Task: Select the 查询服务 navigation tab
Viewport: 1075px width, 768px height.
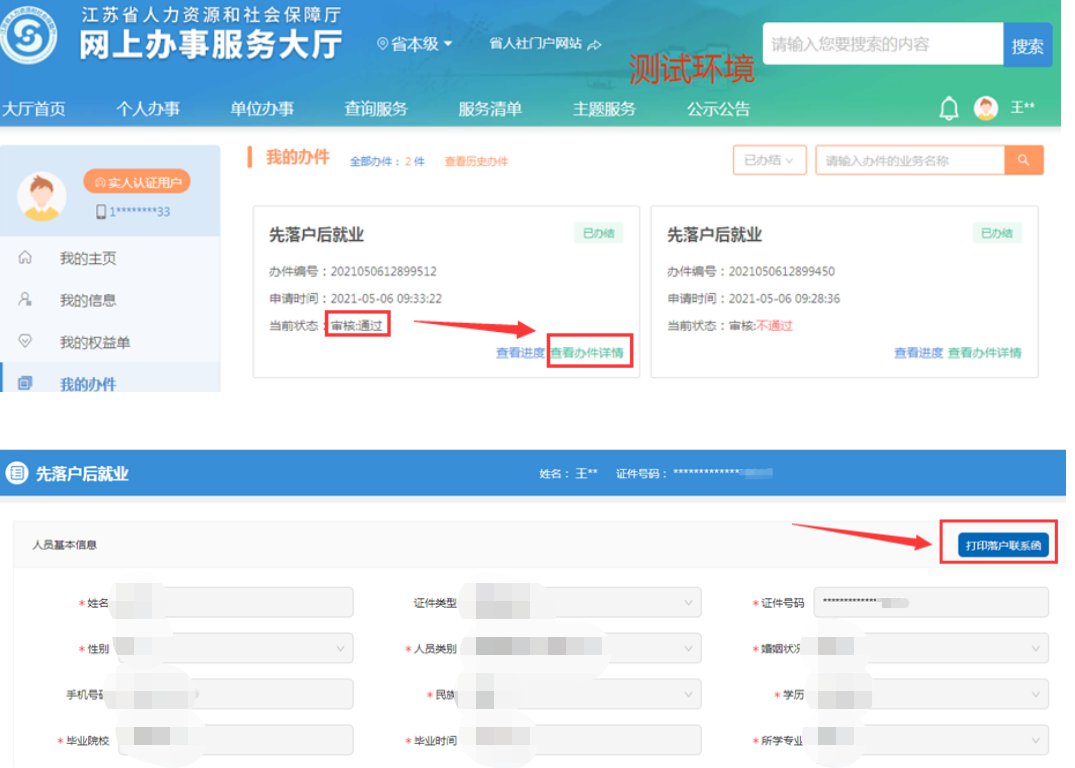Action: [376, 109]
